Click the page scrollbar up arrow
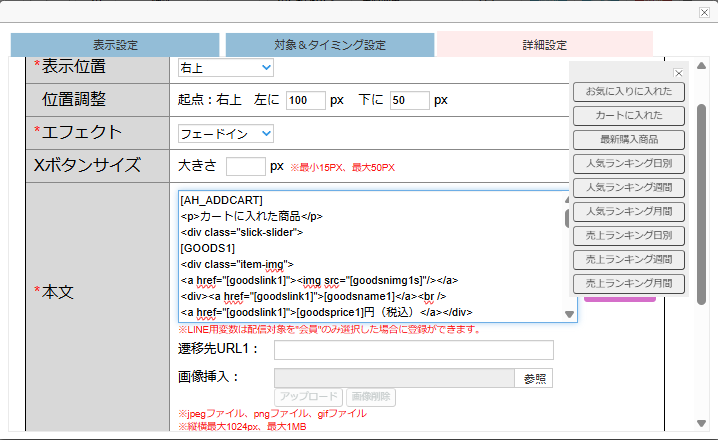Image resolution: width=718 pixels, height=440 pixels. tap(702, 65)
